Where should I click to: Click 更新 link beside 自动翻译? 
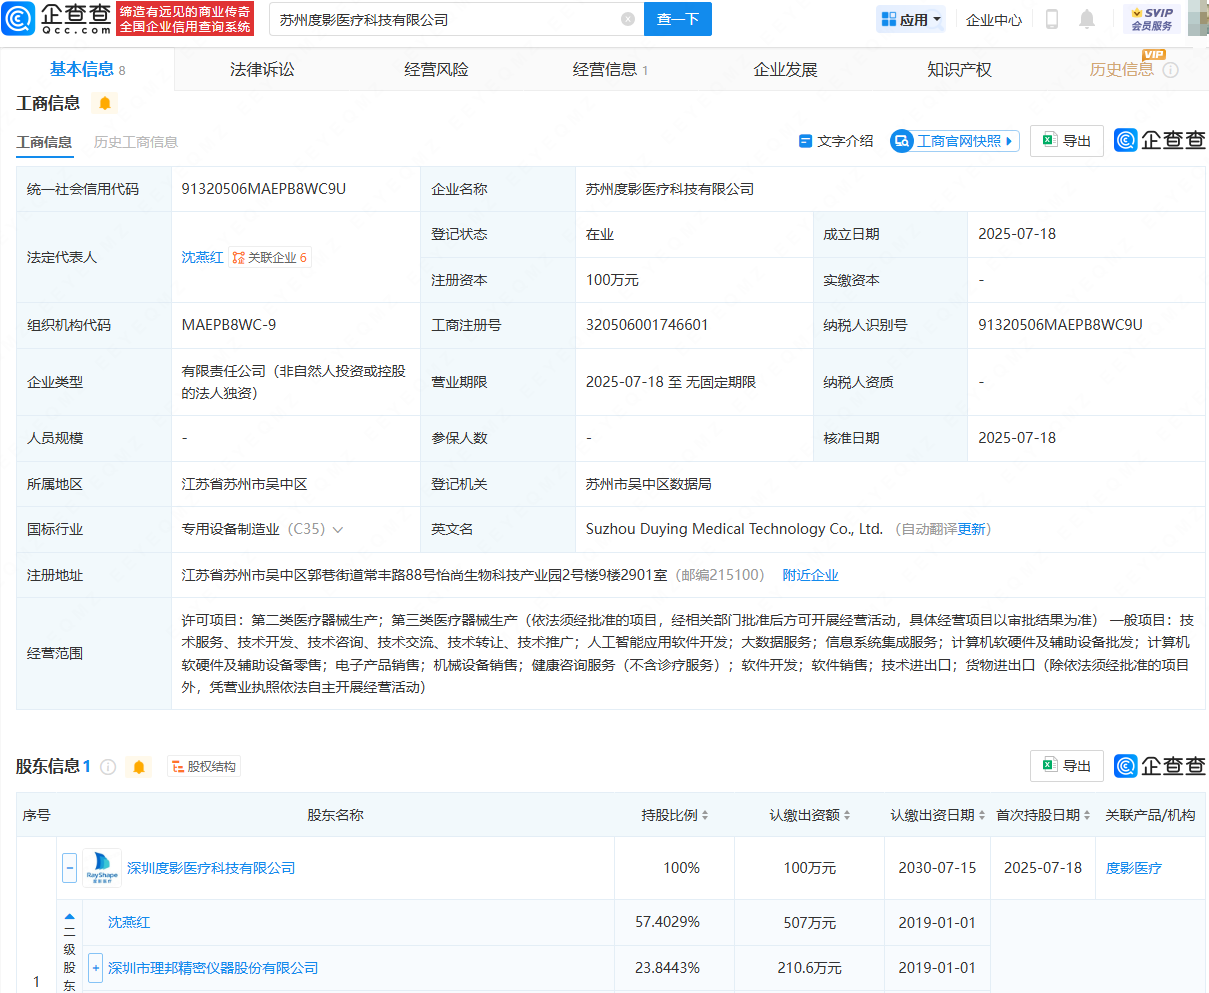click(x=971, y=529)
